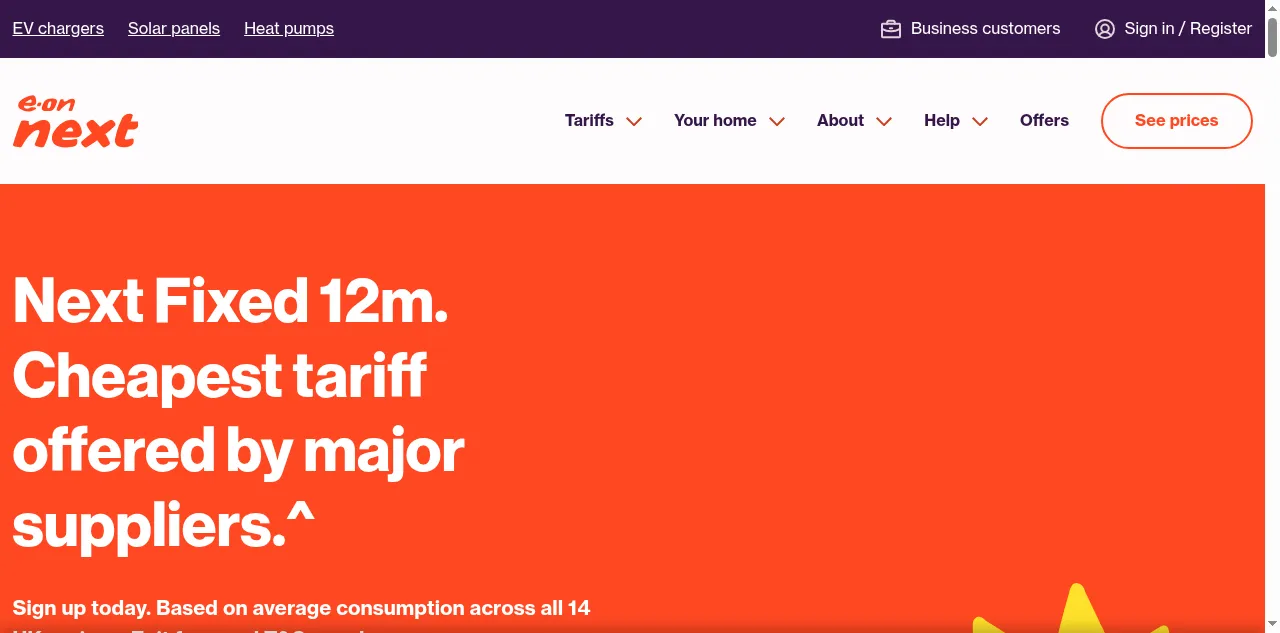
Task: Open the Help menu item
Action: pos(942,120)
